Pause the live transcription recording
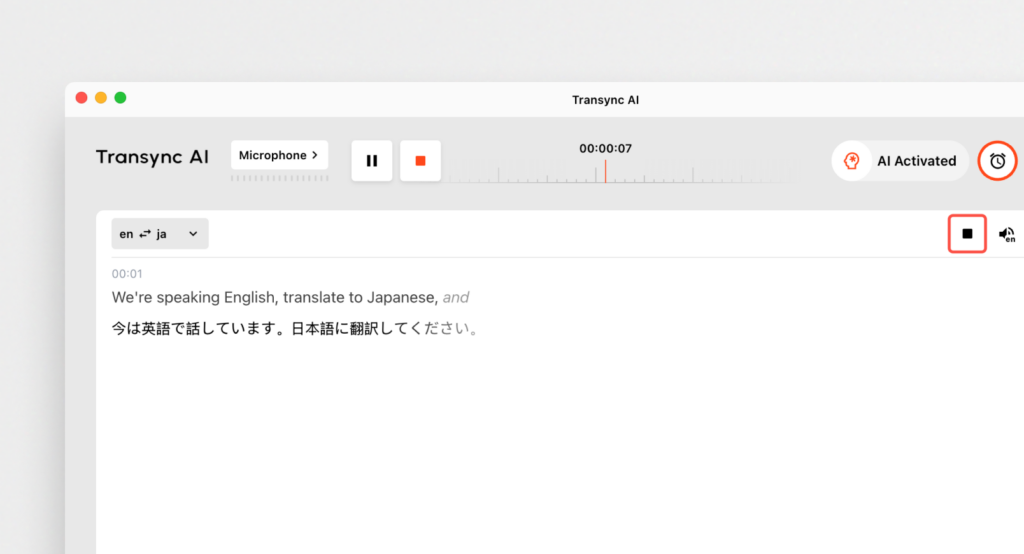Screen dimensions: 1024x554 [x=372, y=161]
